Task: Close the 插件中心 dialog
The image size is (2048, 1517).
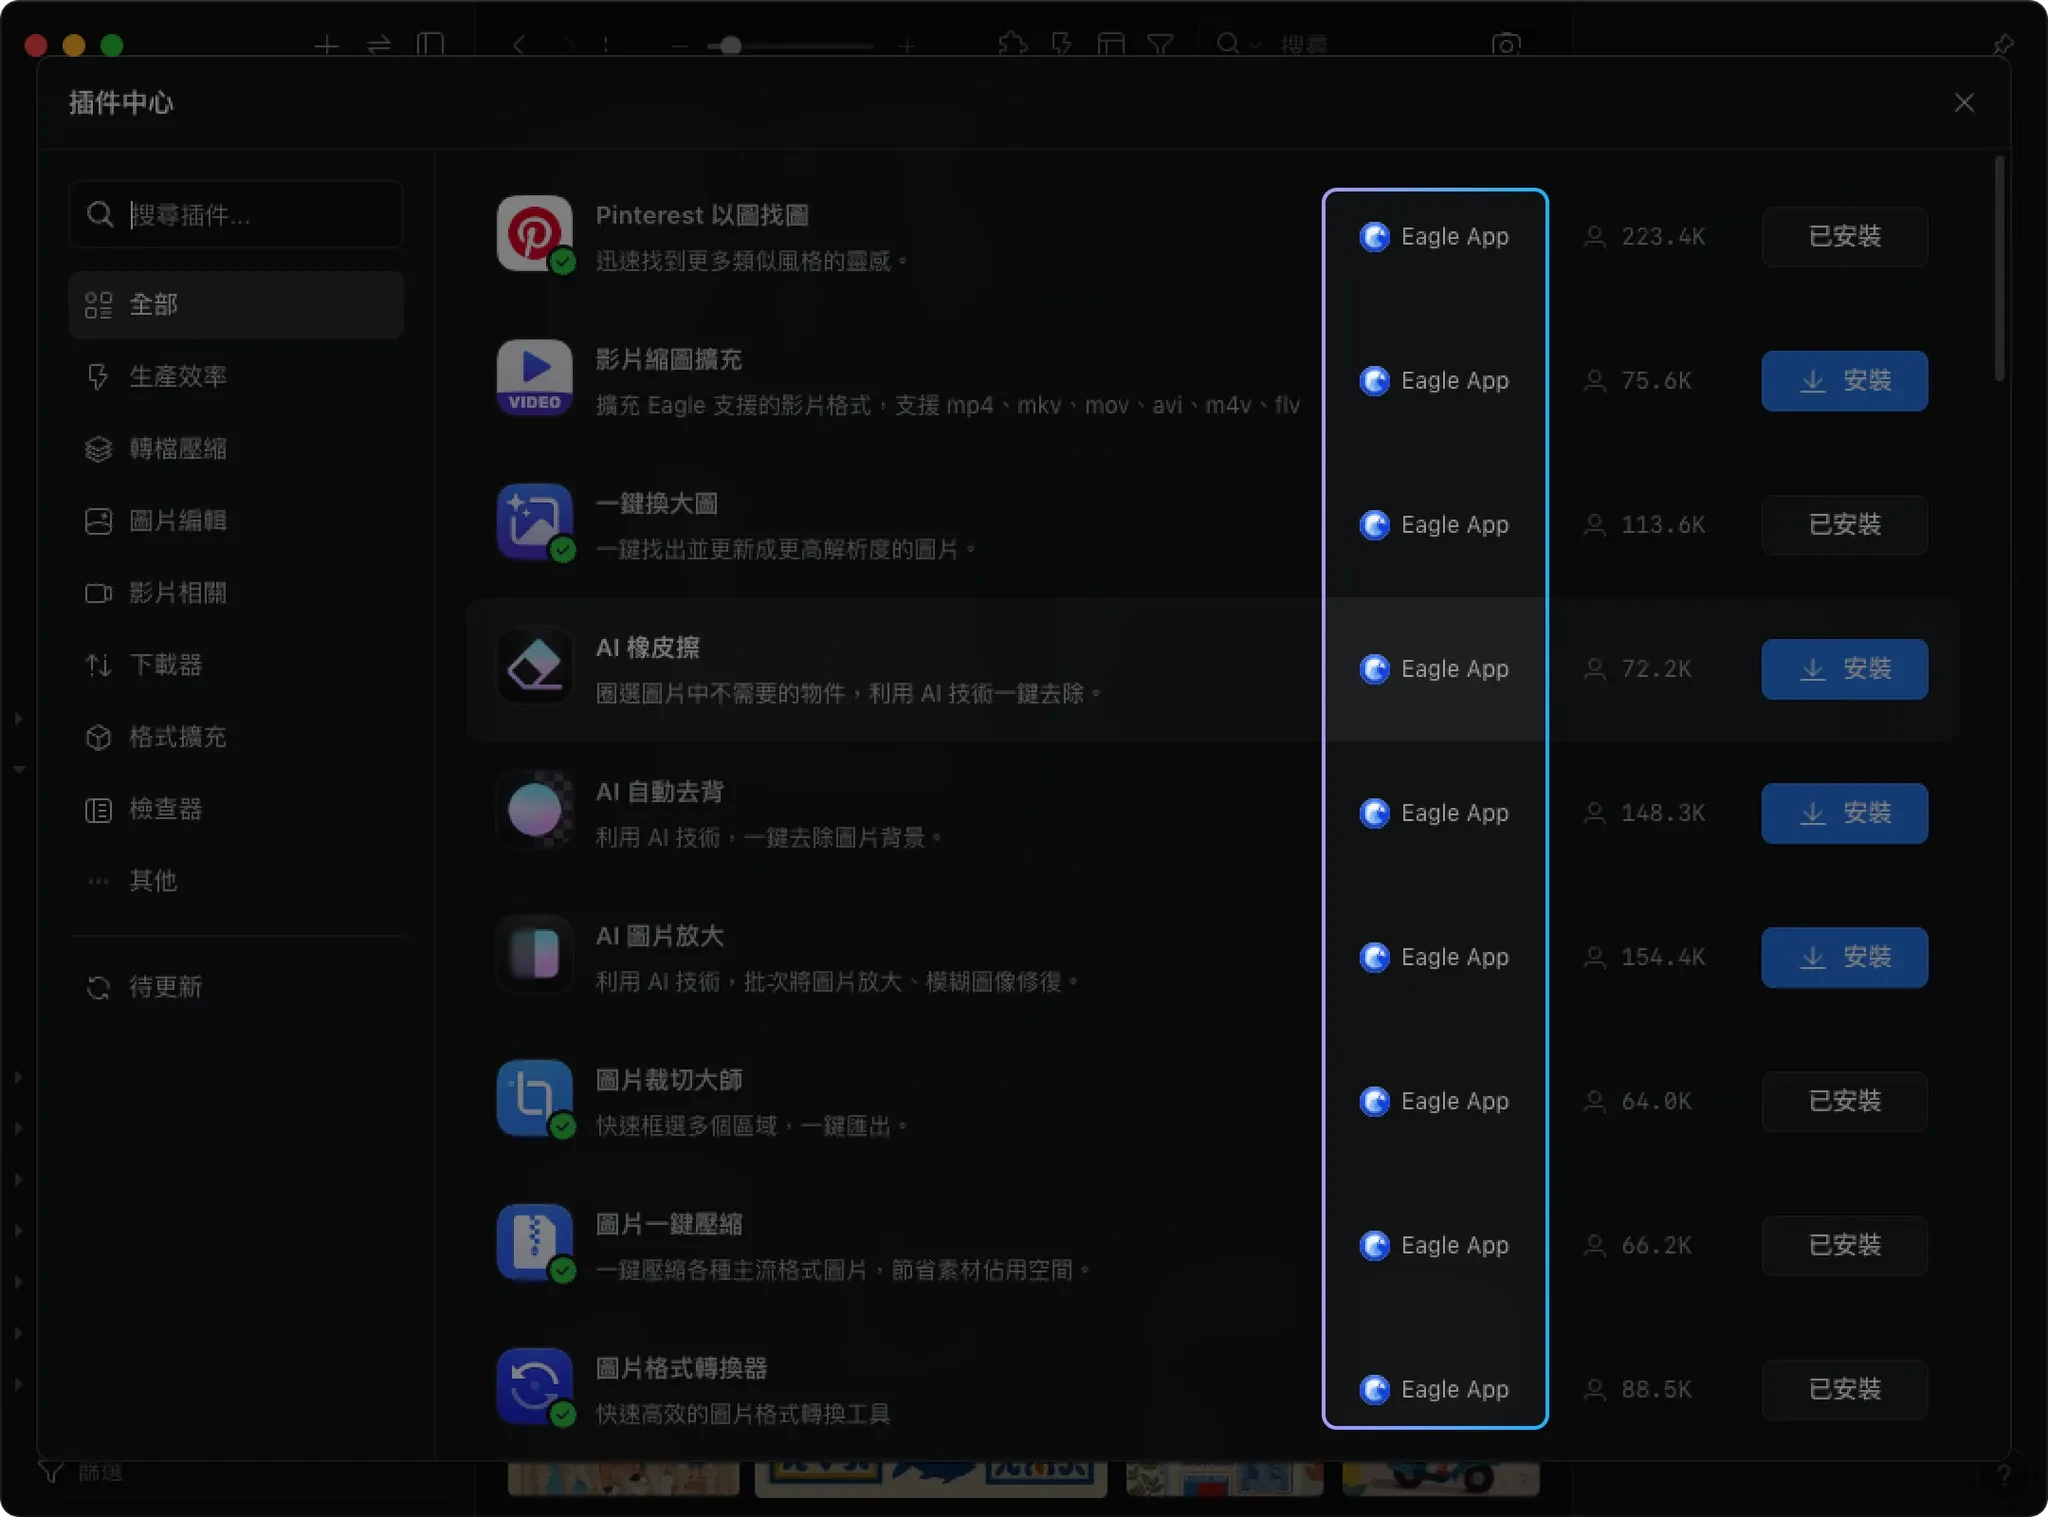Action: pyautogui.click(x=1964, y=103)
